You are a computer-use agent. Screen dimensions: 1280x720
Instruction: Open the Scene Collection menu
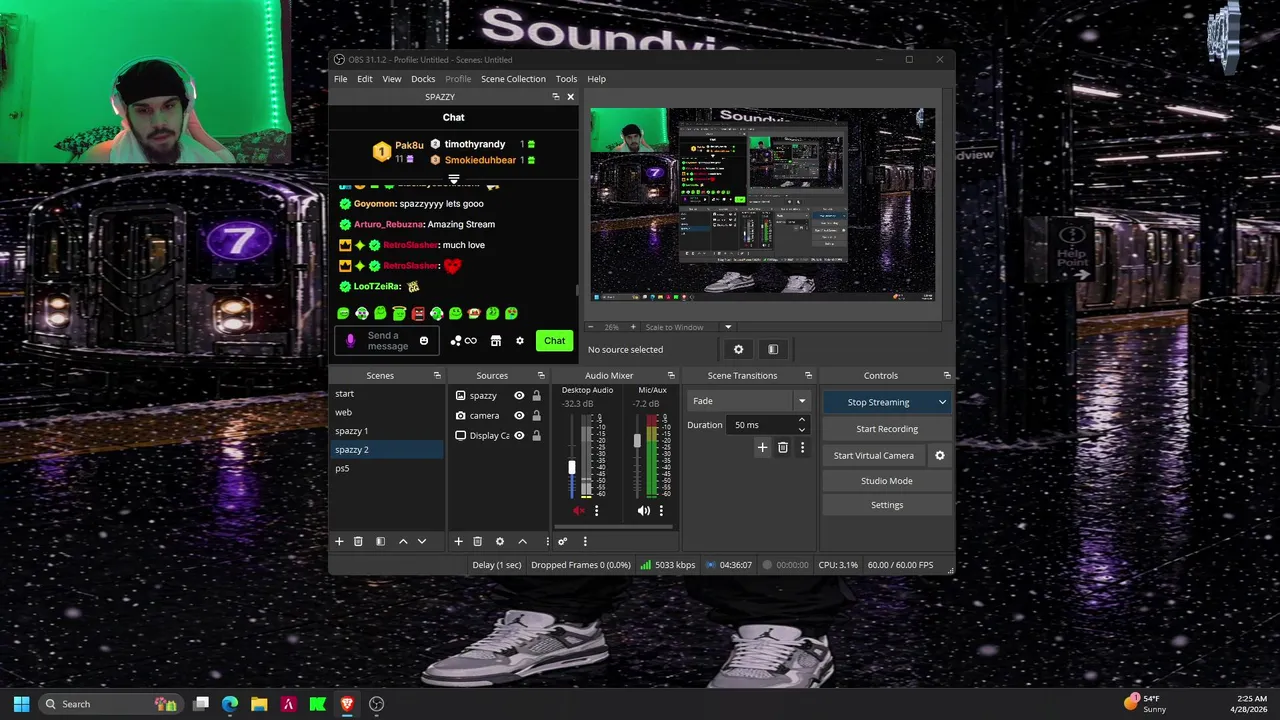coord(513,79)
